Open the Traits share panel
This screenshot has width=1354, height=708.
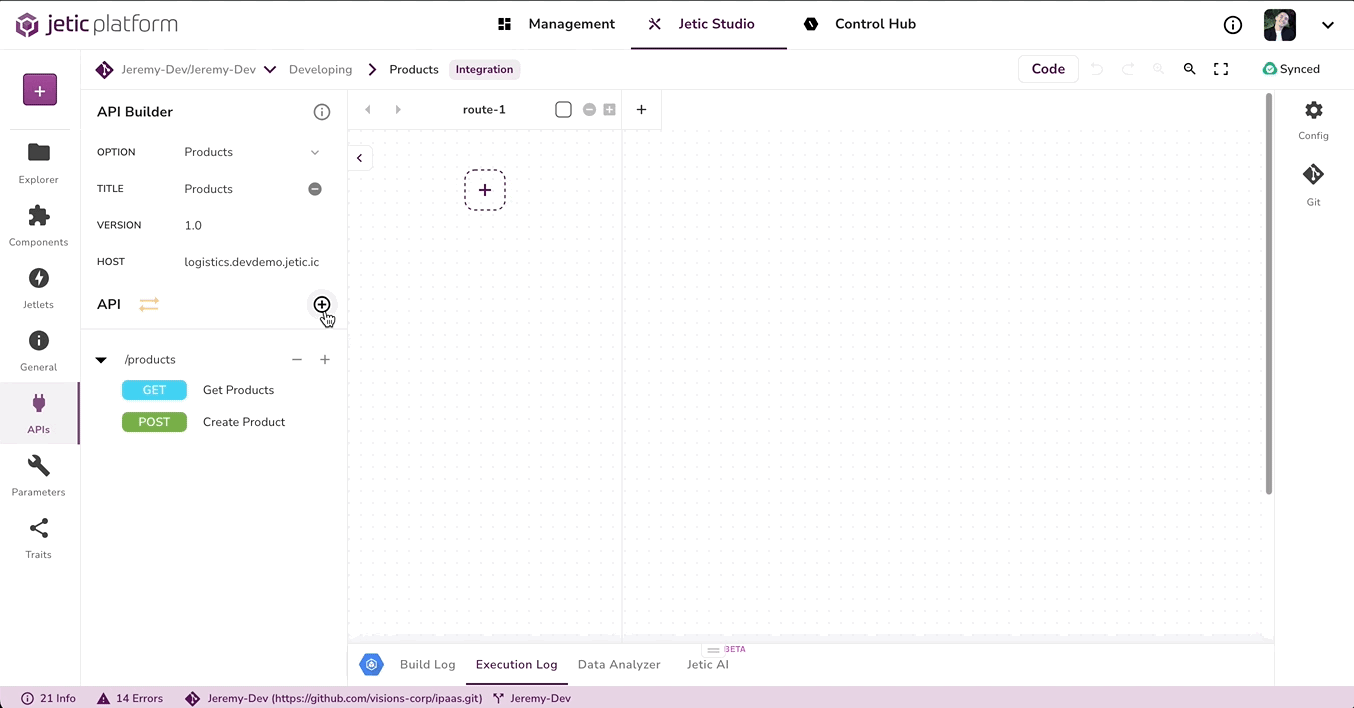pyautogui.click(x=39, y=538)
